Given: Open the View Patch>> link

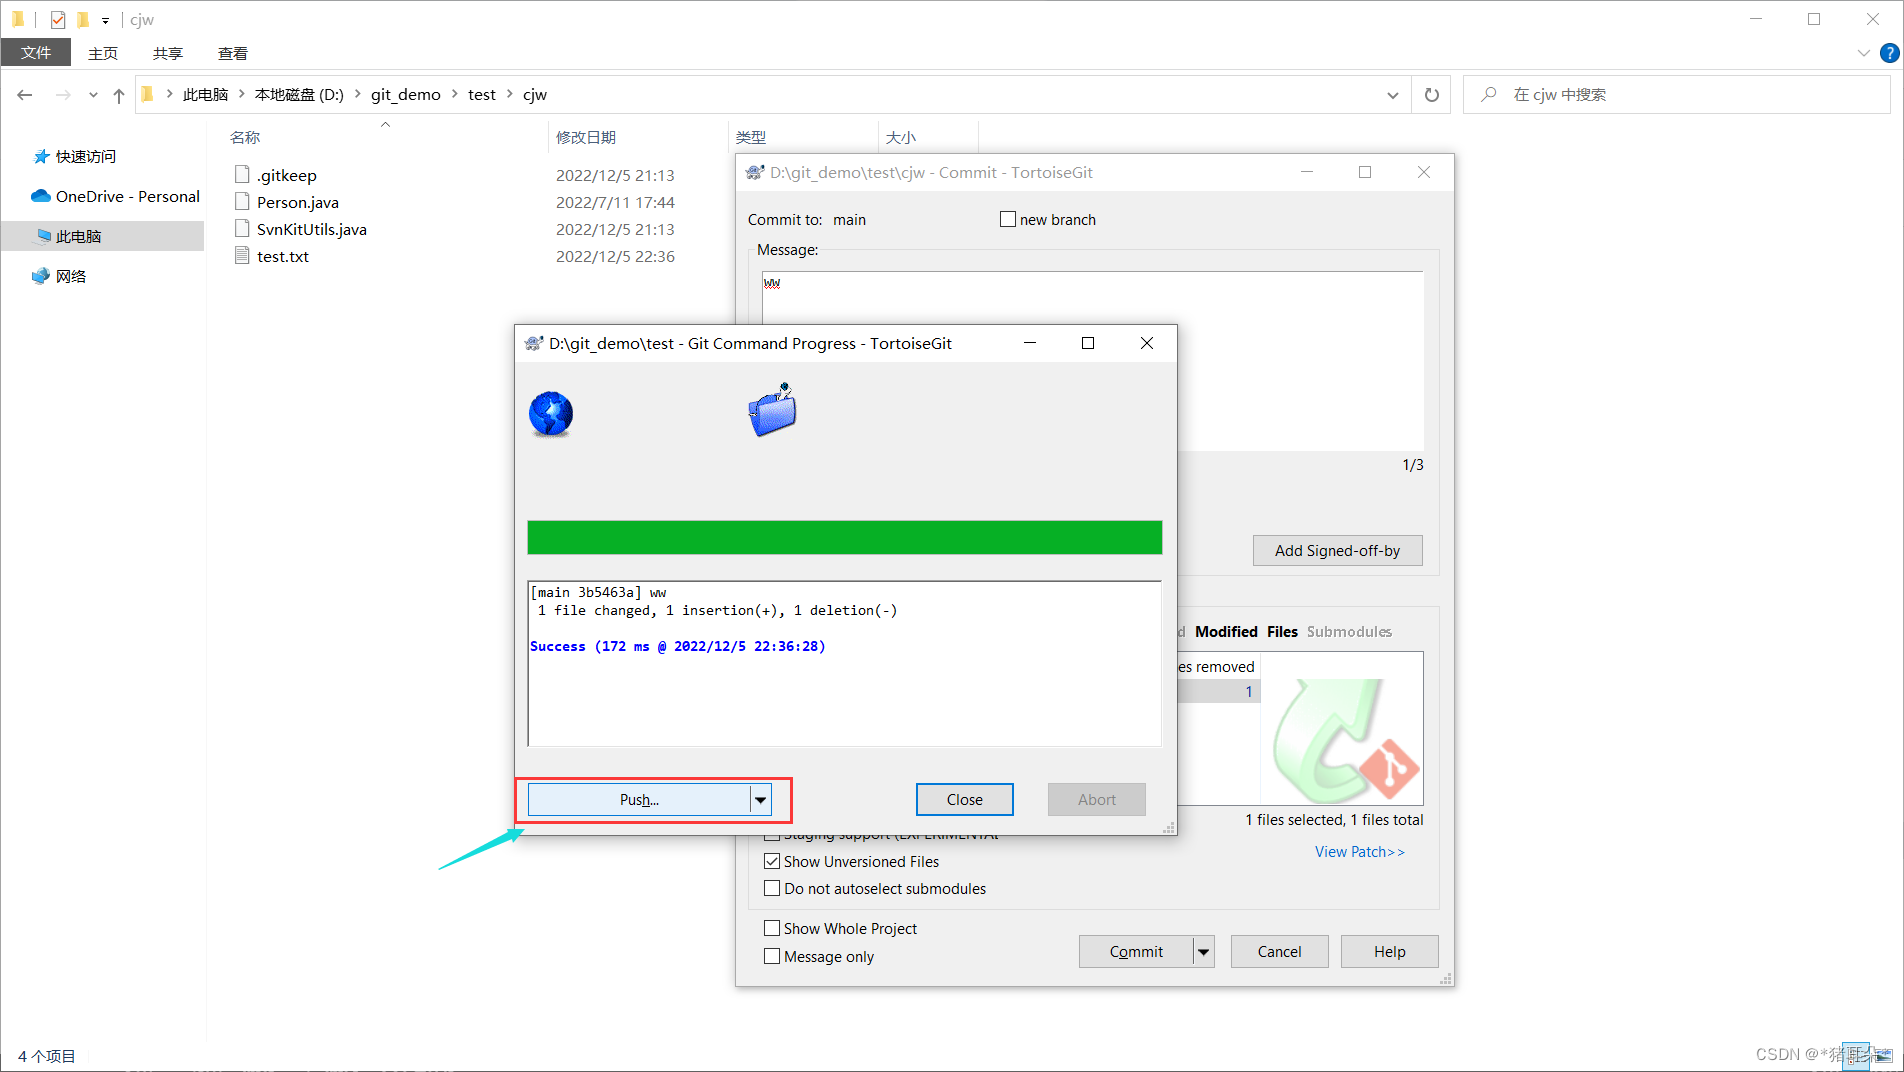Looking at the screenshot, I should pos(1359,851).
